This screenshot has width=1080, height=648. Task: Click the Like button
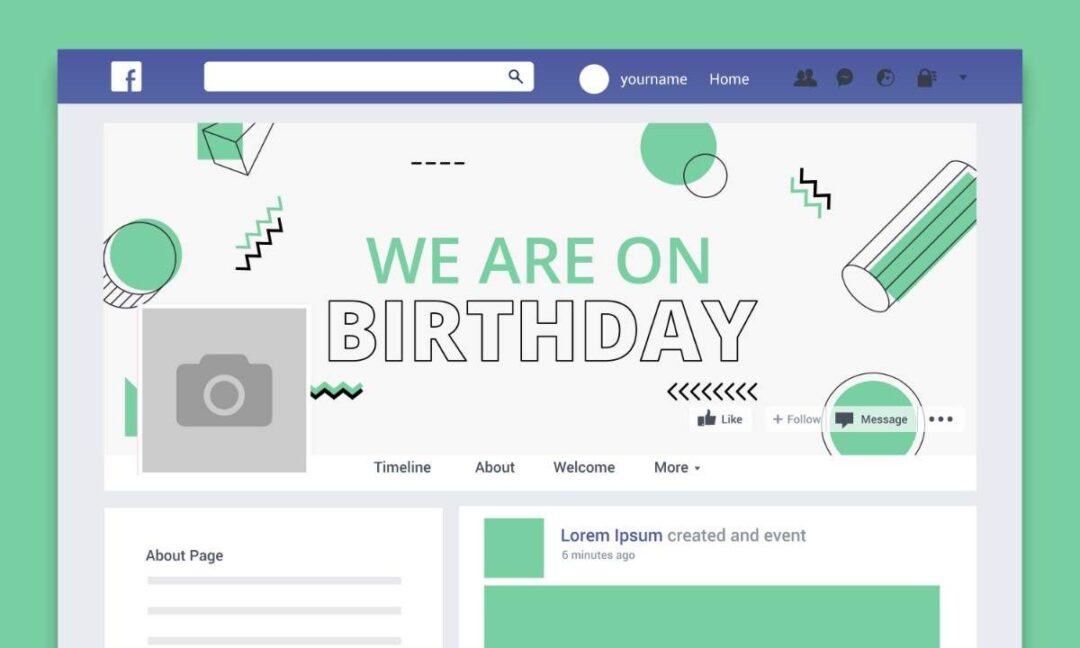coord(720,419)
